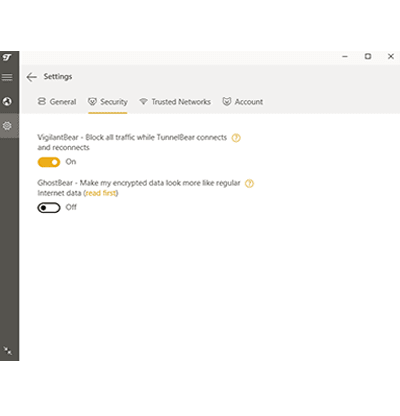This screenshot has height=416, width=400.
Task: Go back using the Settings arrow
Action: [32, 77]
